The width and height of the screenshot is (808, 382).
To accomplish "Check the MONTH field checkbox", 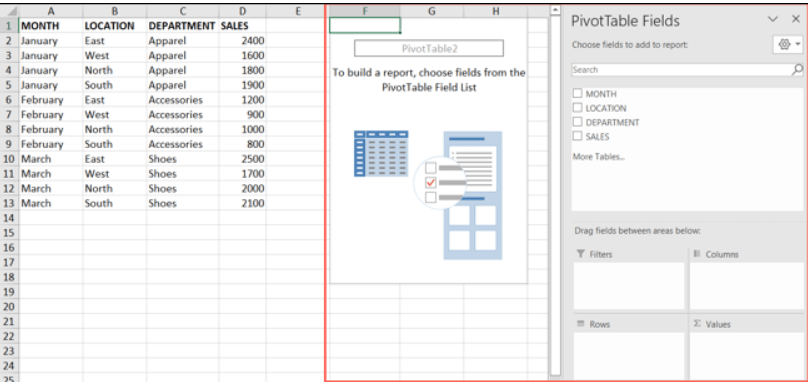I will 578,93.
